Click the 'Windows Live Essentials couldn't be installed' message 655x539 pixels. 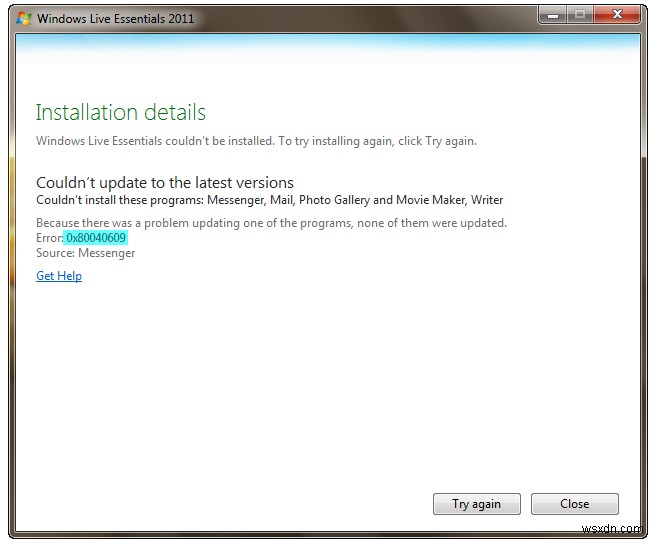[256, 141]
